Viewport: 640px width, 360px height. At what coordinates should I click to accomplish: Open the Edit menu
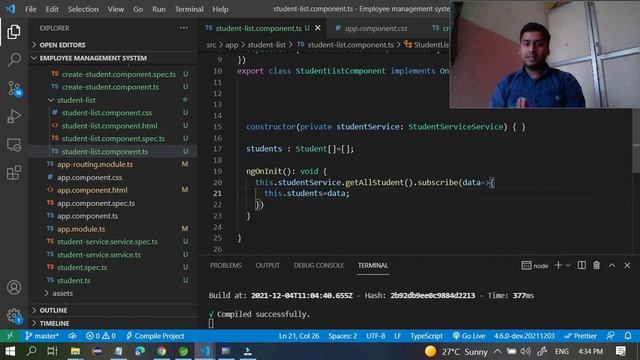pos(52,9)
